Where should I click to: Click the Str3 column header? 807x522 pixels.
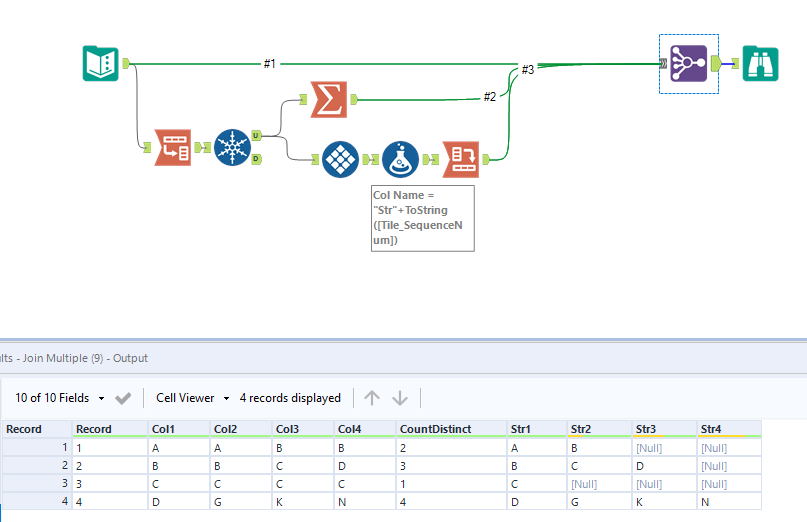tap(664, 429)
